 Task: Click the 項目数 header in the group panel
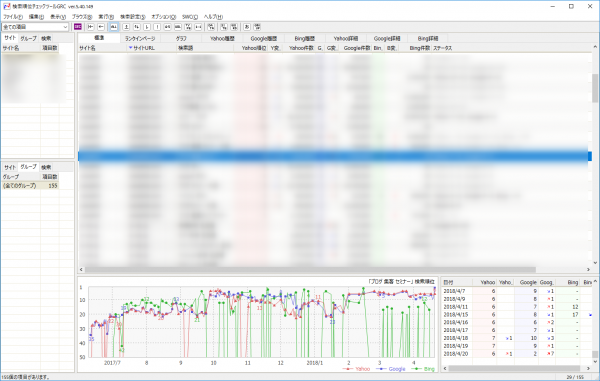pyautogui.click(x=49, y=177)
